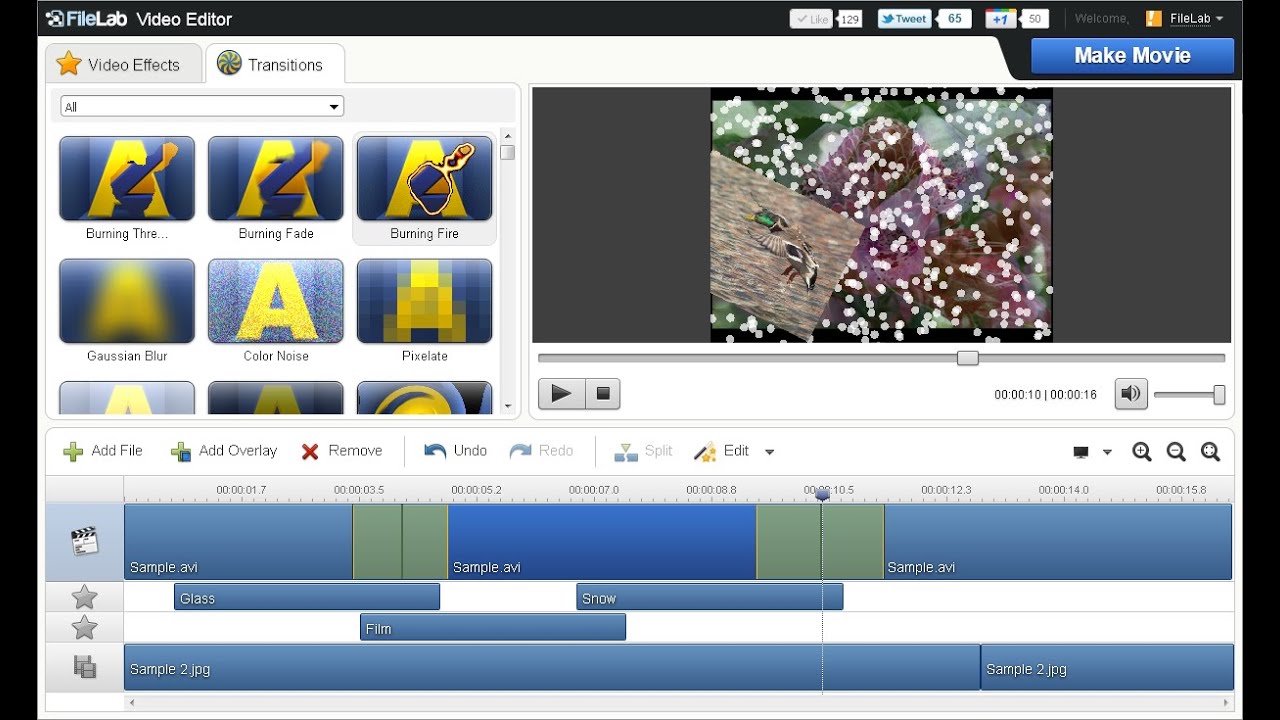Click the Redo button
The image size is (1280, 720).
click(x=541, y=451)
